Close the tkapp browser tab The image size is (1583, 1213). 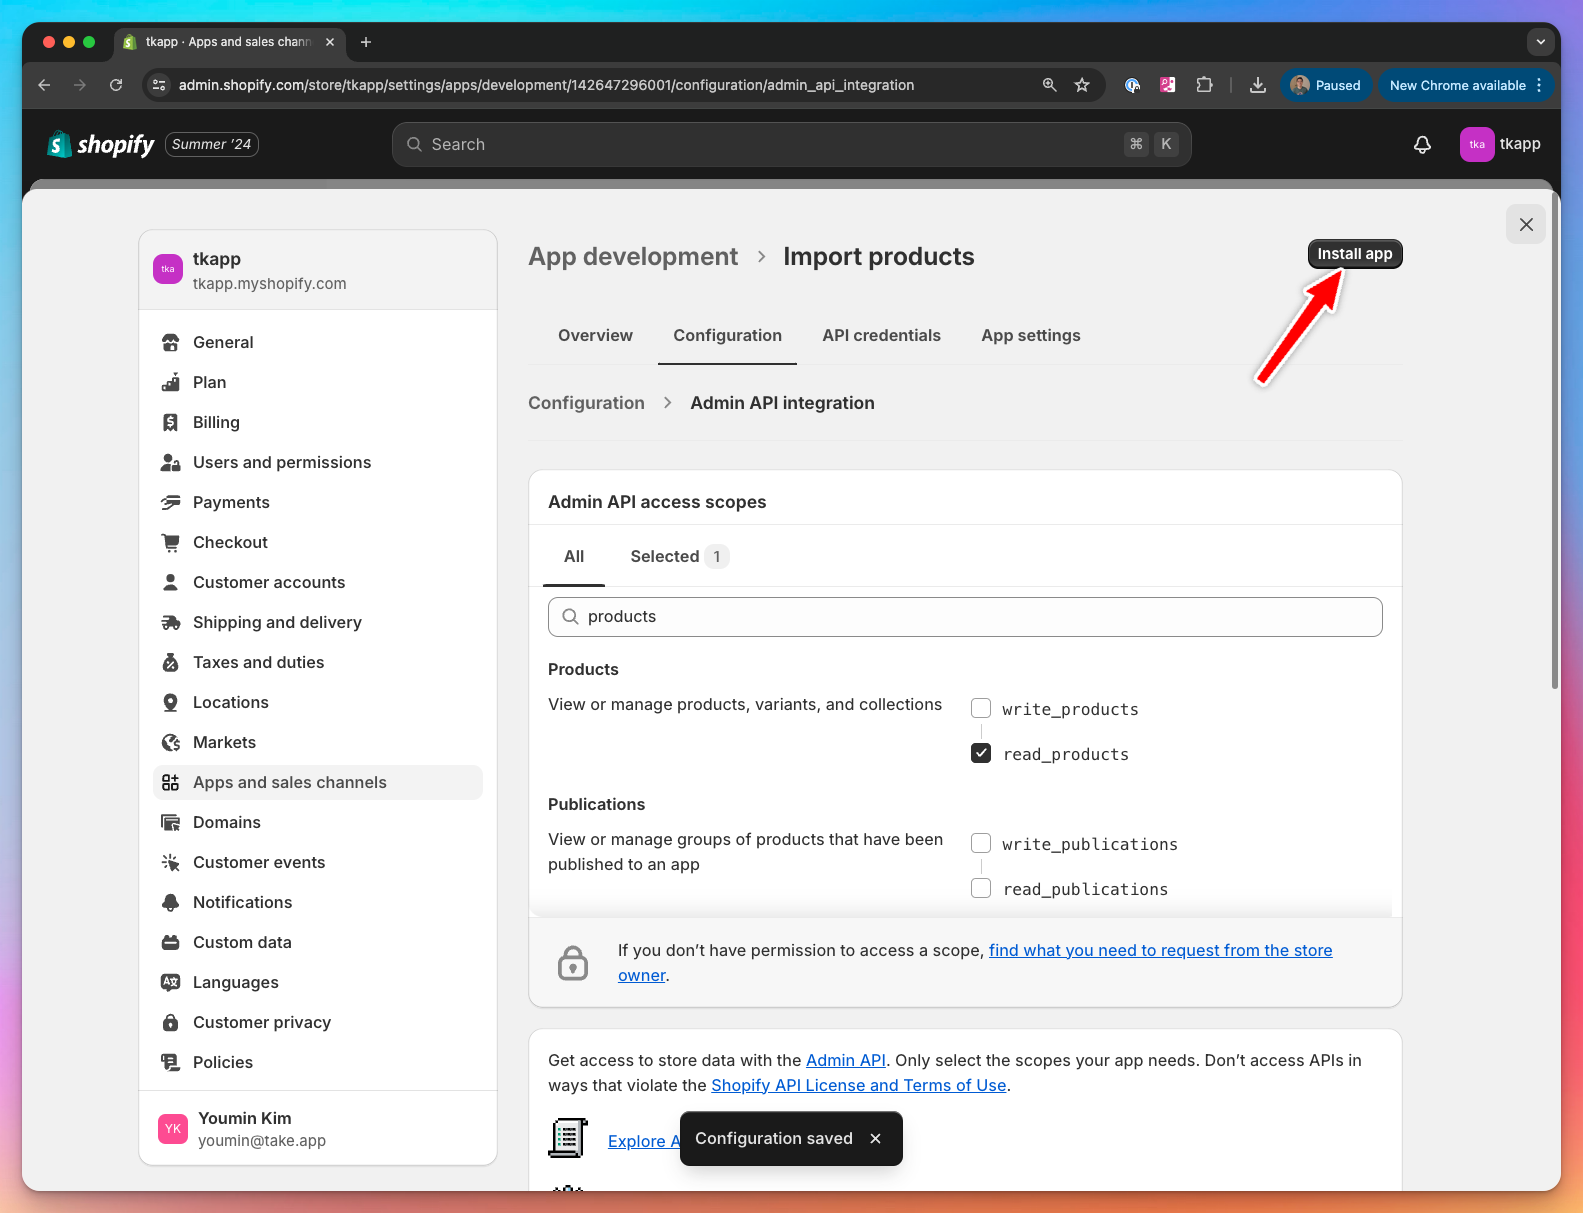click(x=330, y=42)
